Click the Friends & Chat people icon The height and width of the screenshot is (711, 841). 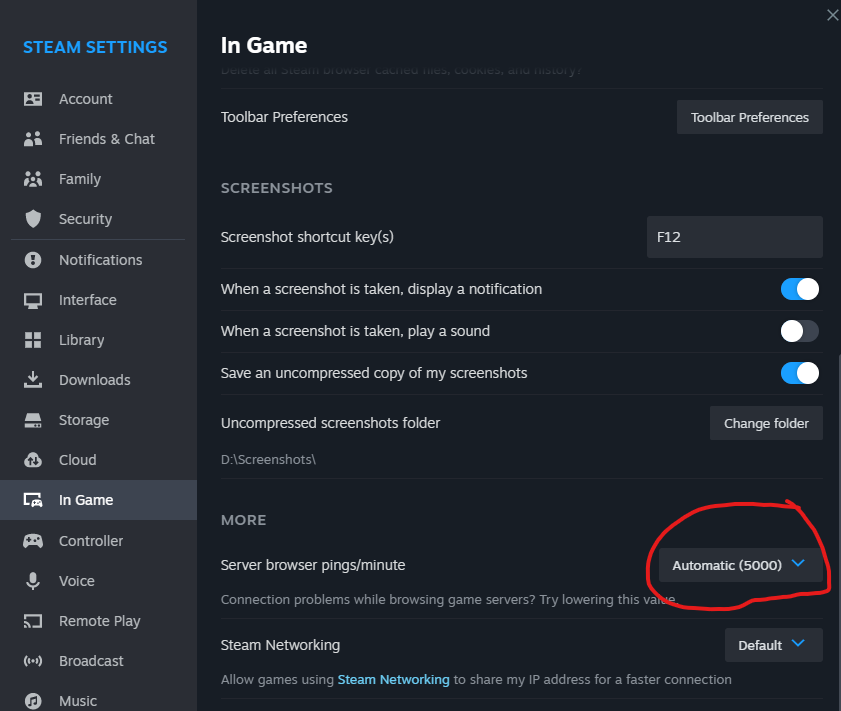tap(33, 139)
